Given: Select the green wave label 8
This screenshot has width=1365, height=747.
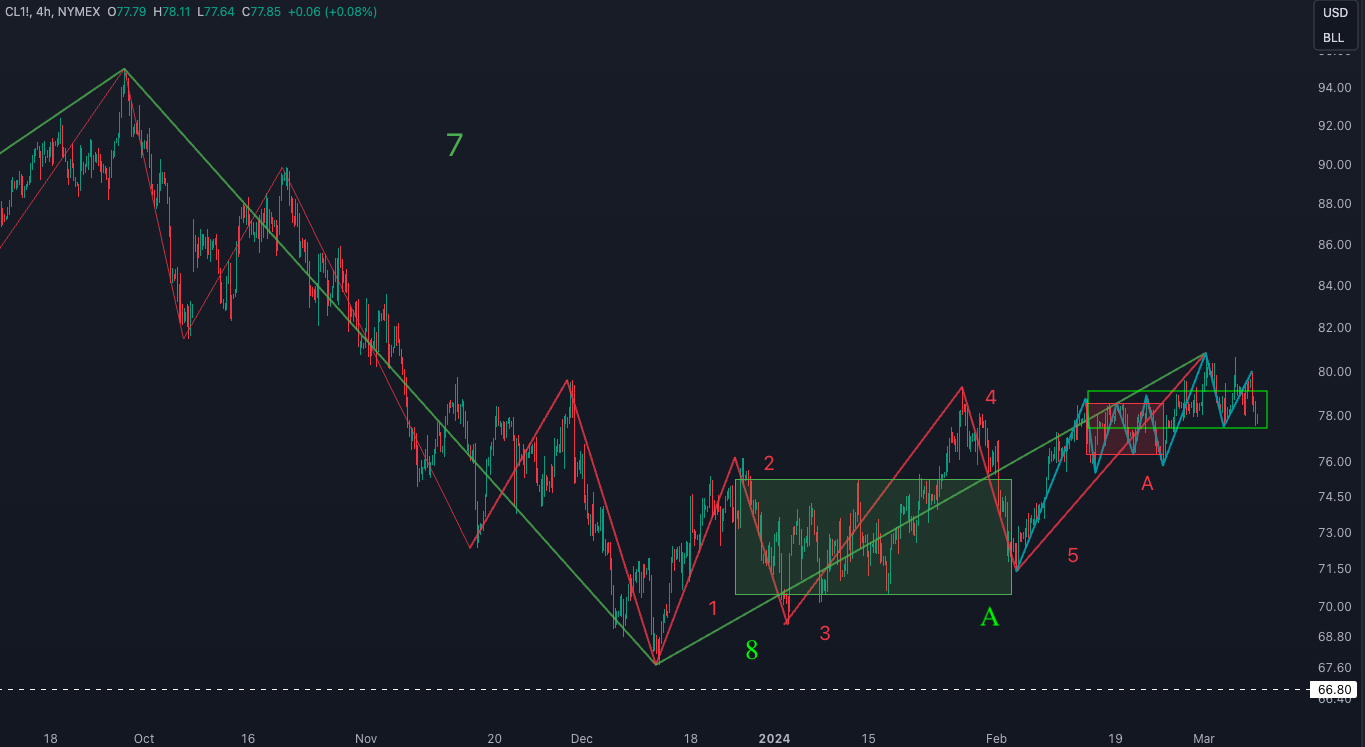Looking at the screenshot, I should 751,651.
